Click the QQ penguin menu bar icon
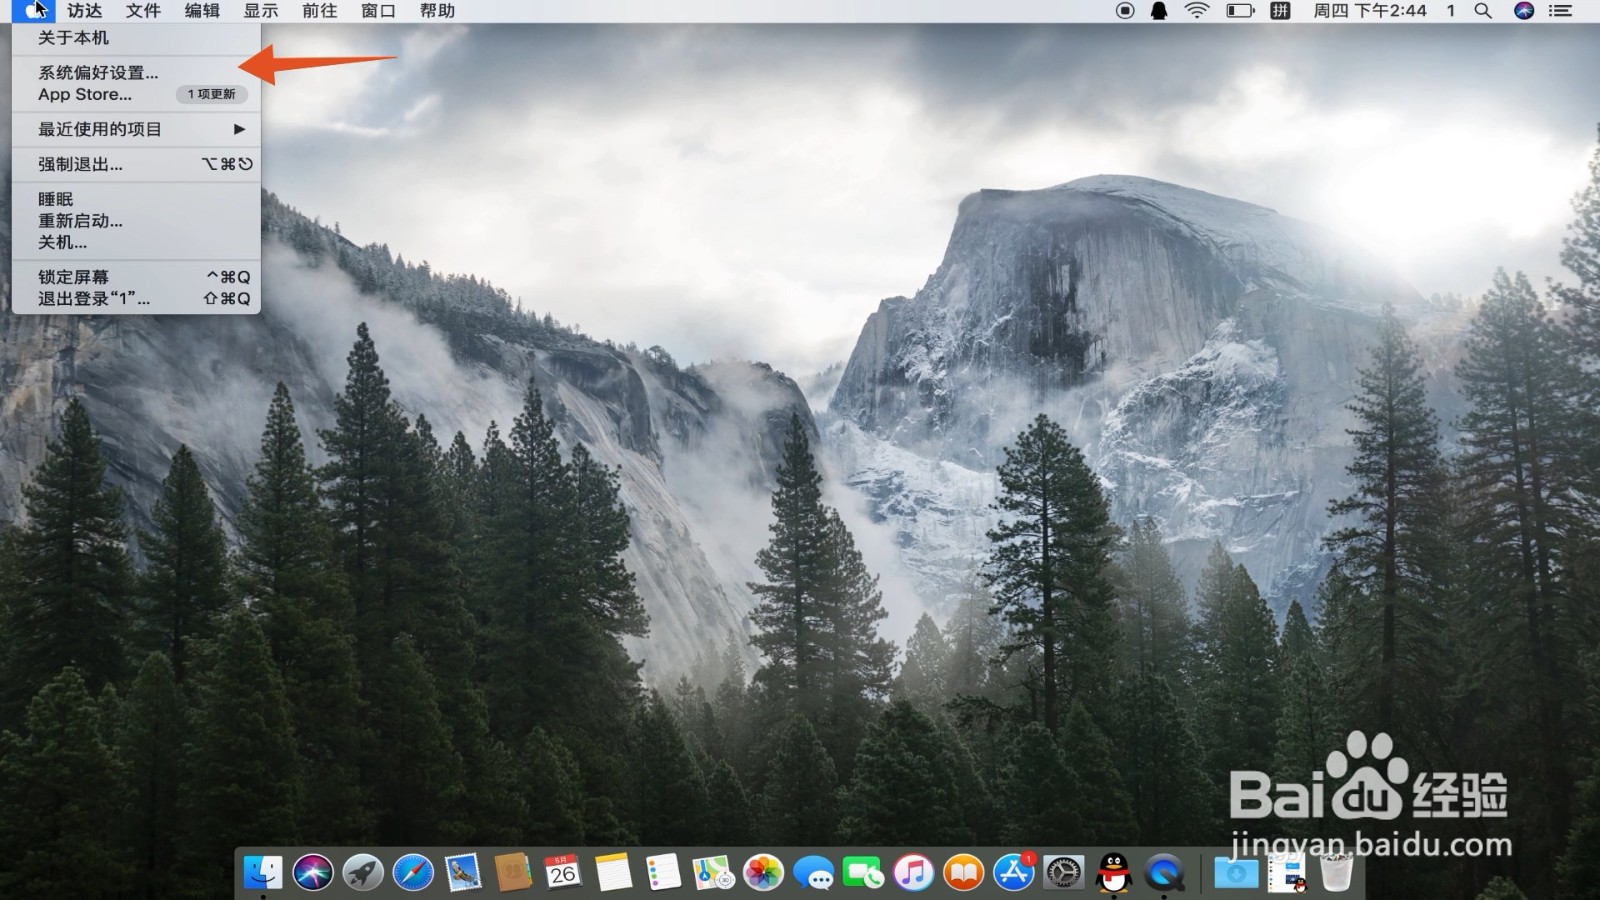This screenshot has width=1600, height=900. (1159, 11)
